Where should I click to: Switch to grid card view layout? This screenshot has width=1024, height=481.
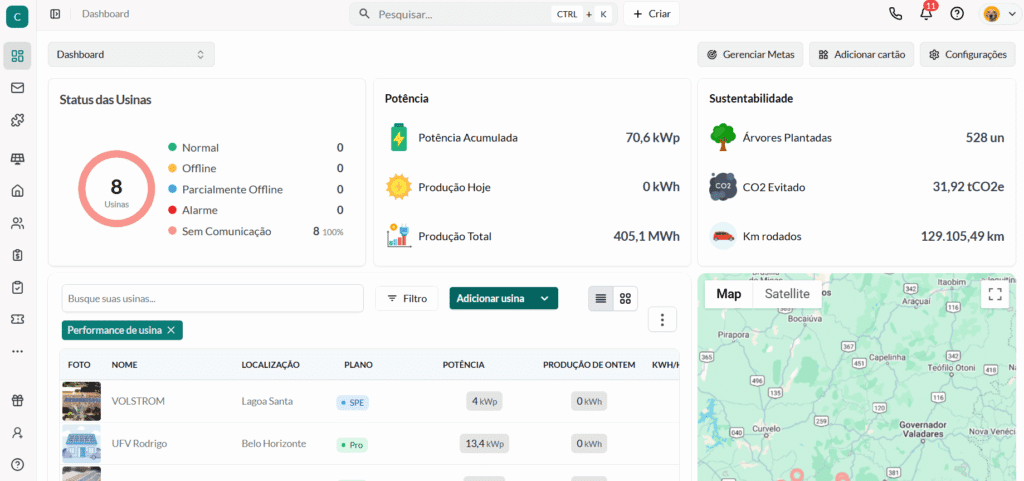(626, 299)
